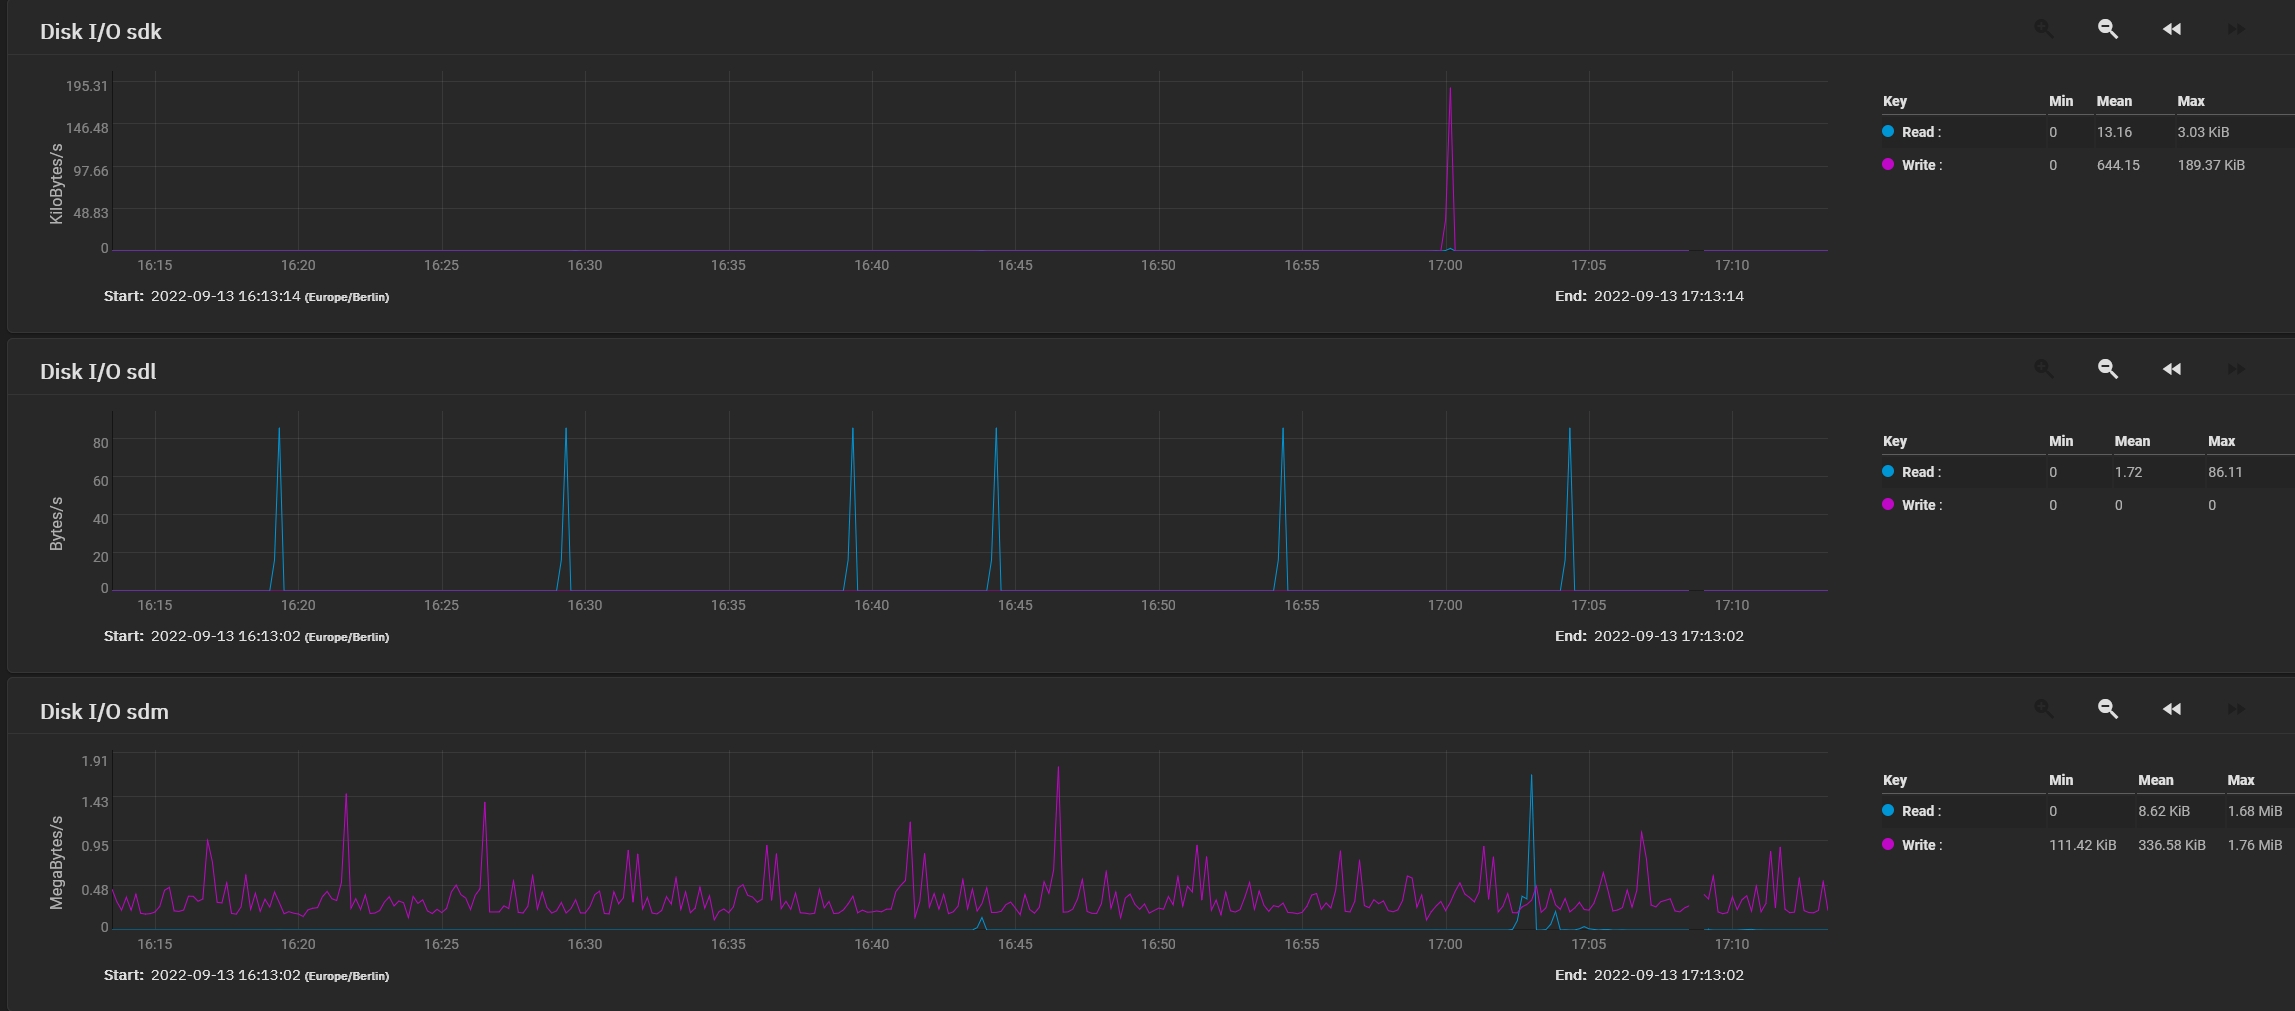
Task: Click the 1.91 y-axis value on sdm chart
Action: tap(95, 761)
